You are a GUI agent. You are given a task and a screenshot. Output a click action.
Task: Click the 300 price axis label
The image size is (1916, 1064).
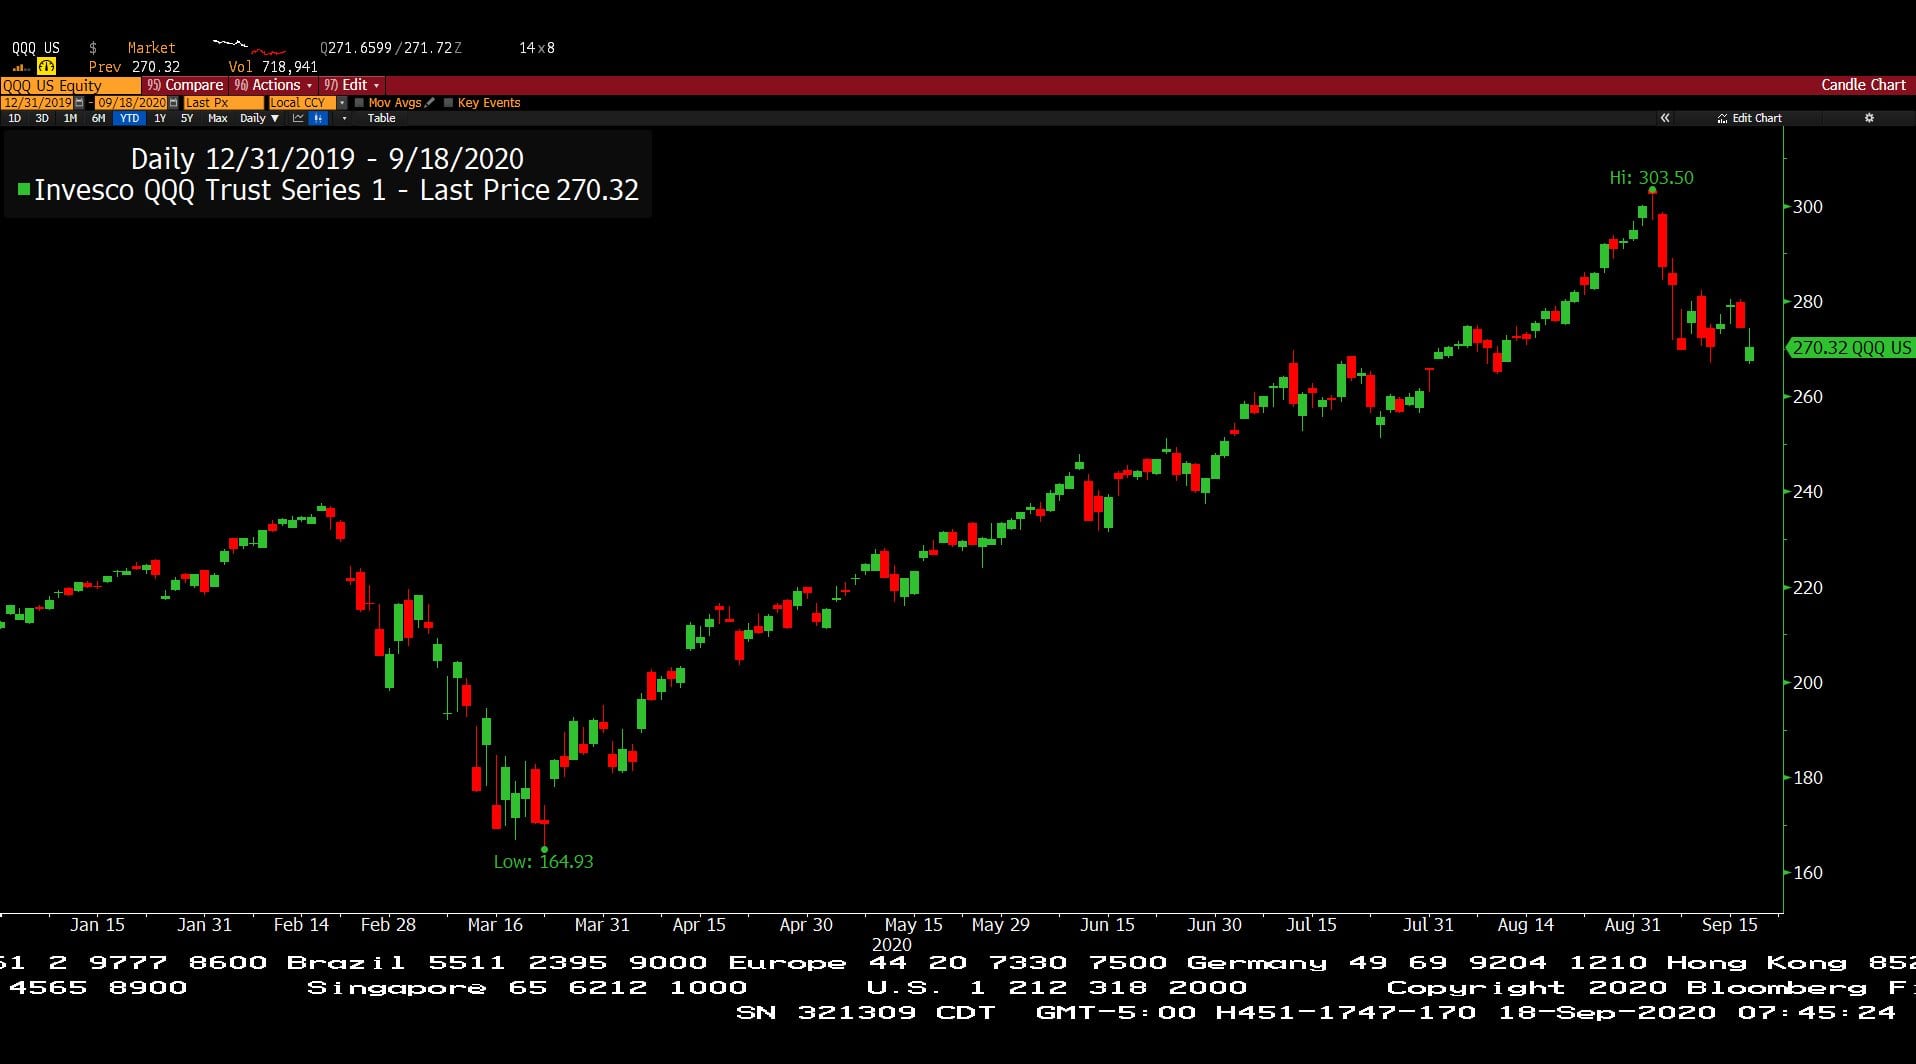[1807, 207]
